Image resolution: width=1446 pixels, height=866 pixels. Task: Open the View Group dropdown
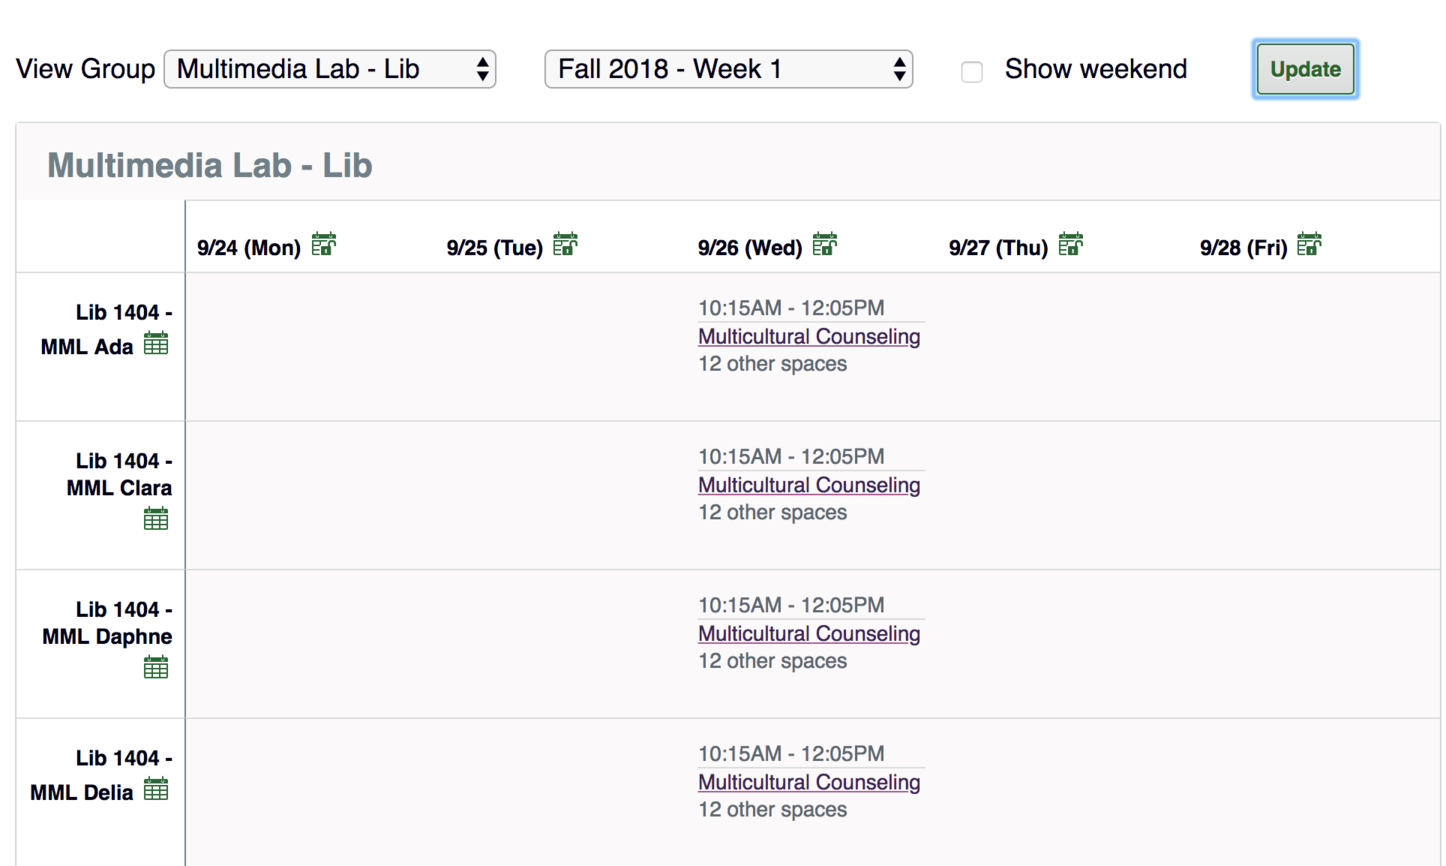point(330,69)
